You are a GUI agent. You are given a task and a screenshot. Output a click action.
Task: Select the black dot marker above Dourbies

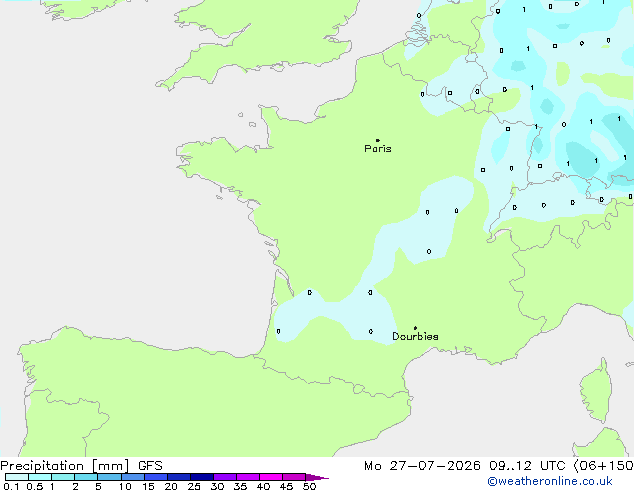[415, 328]
